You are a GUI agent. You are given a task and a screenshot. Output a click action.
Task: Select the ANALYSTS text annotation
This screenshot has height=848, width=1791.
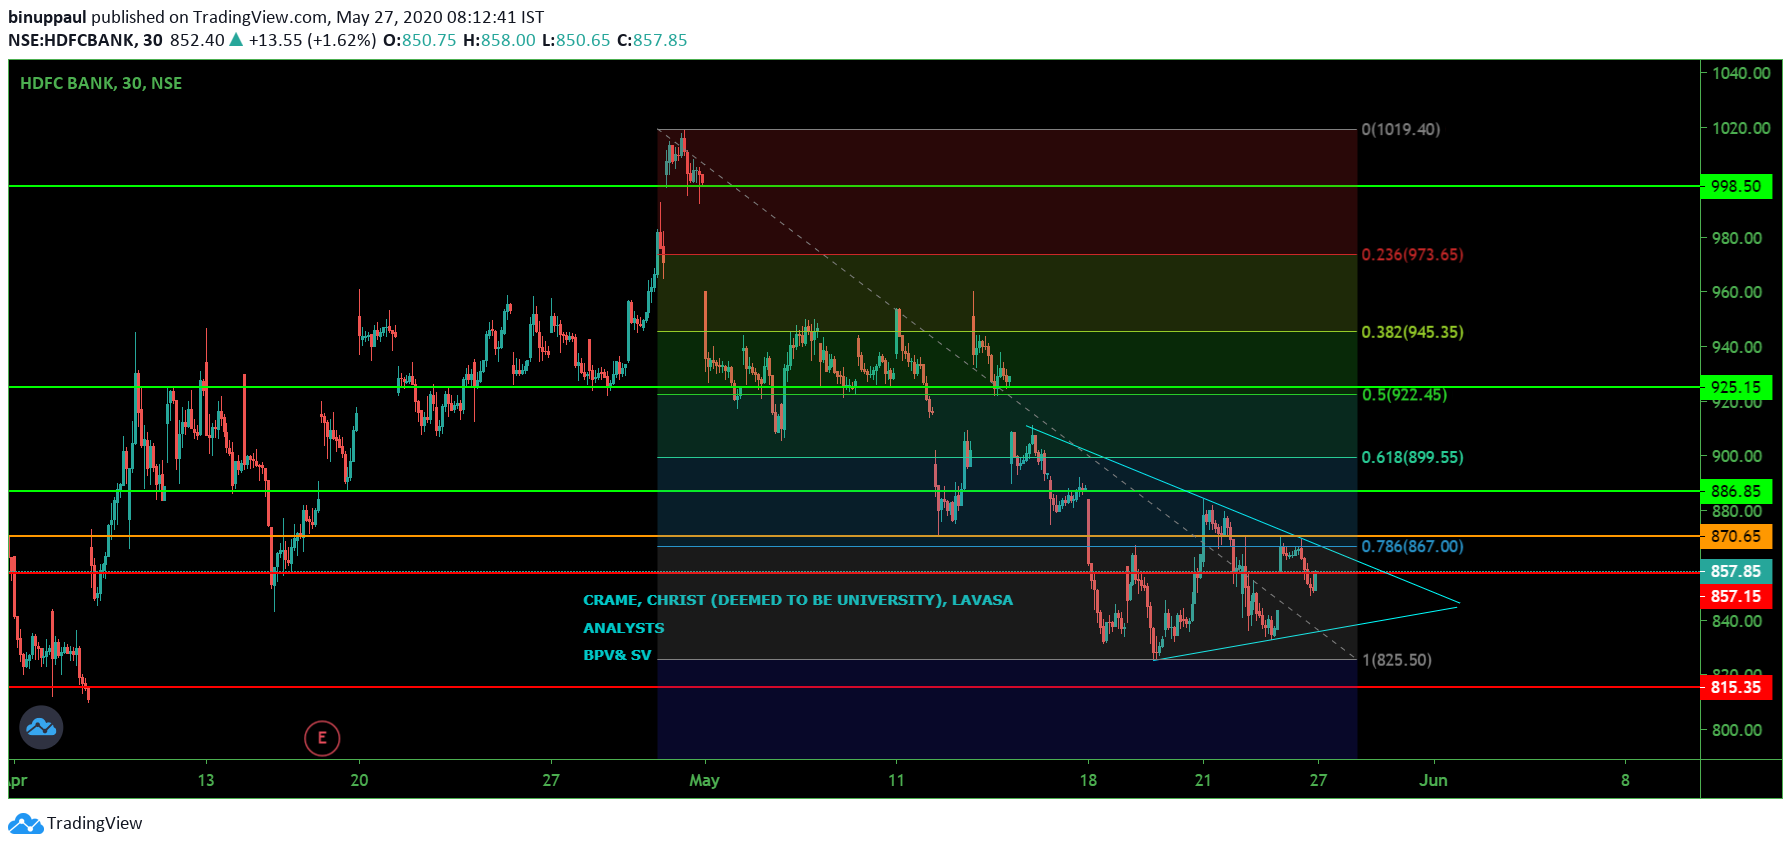pyautogui.click(x=624, y=628)
